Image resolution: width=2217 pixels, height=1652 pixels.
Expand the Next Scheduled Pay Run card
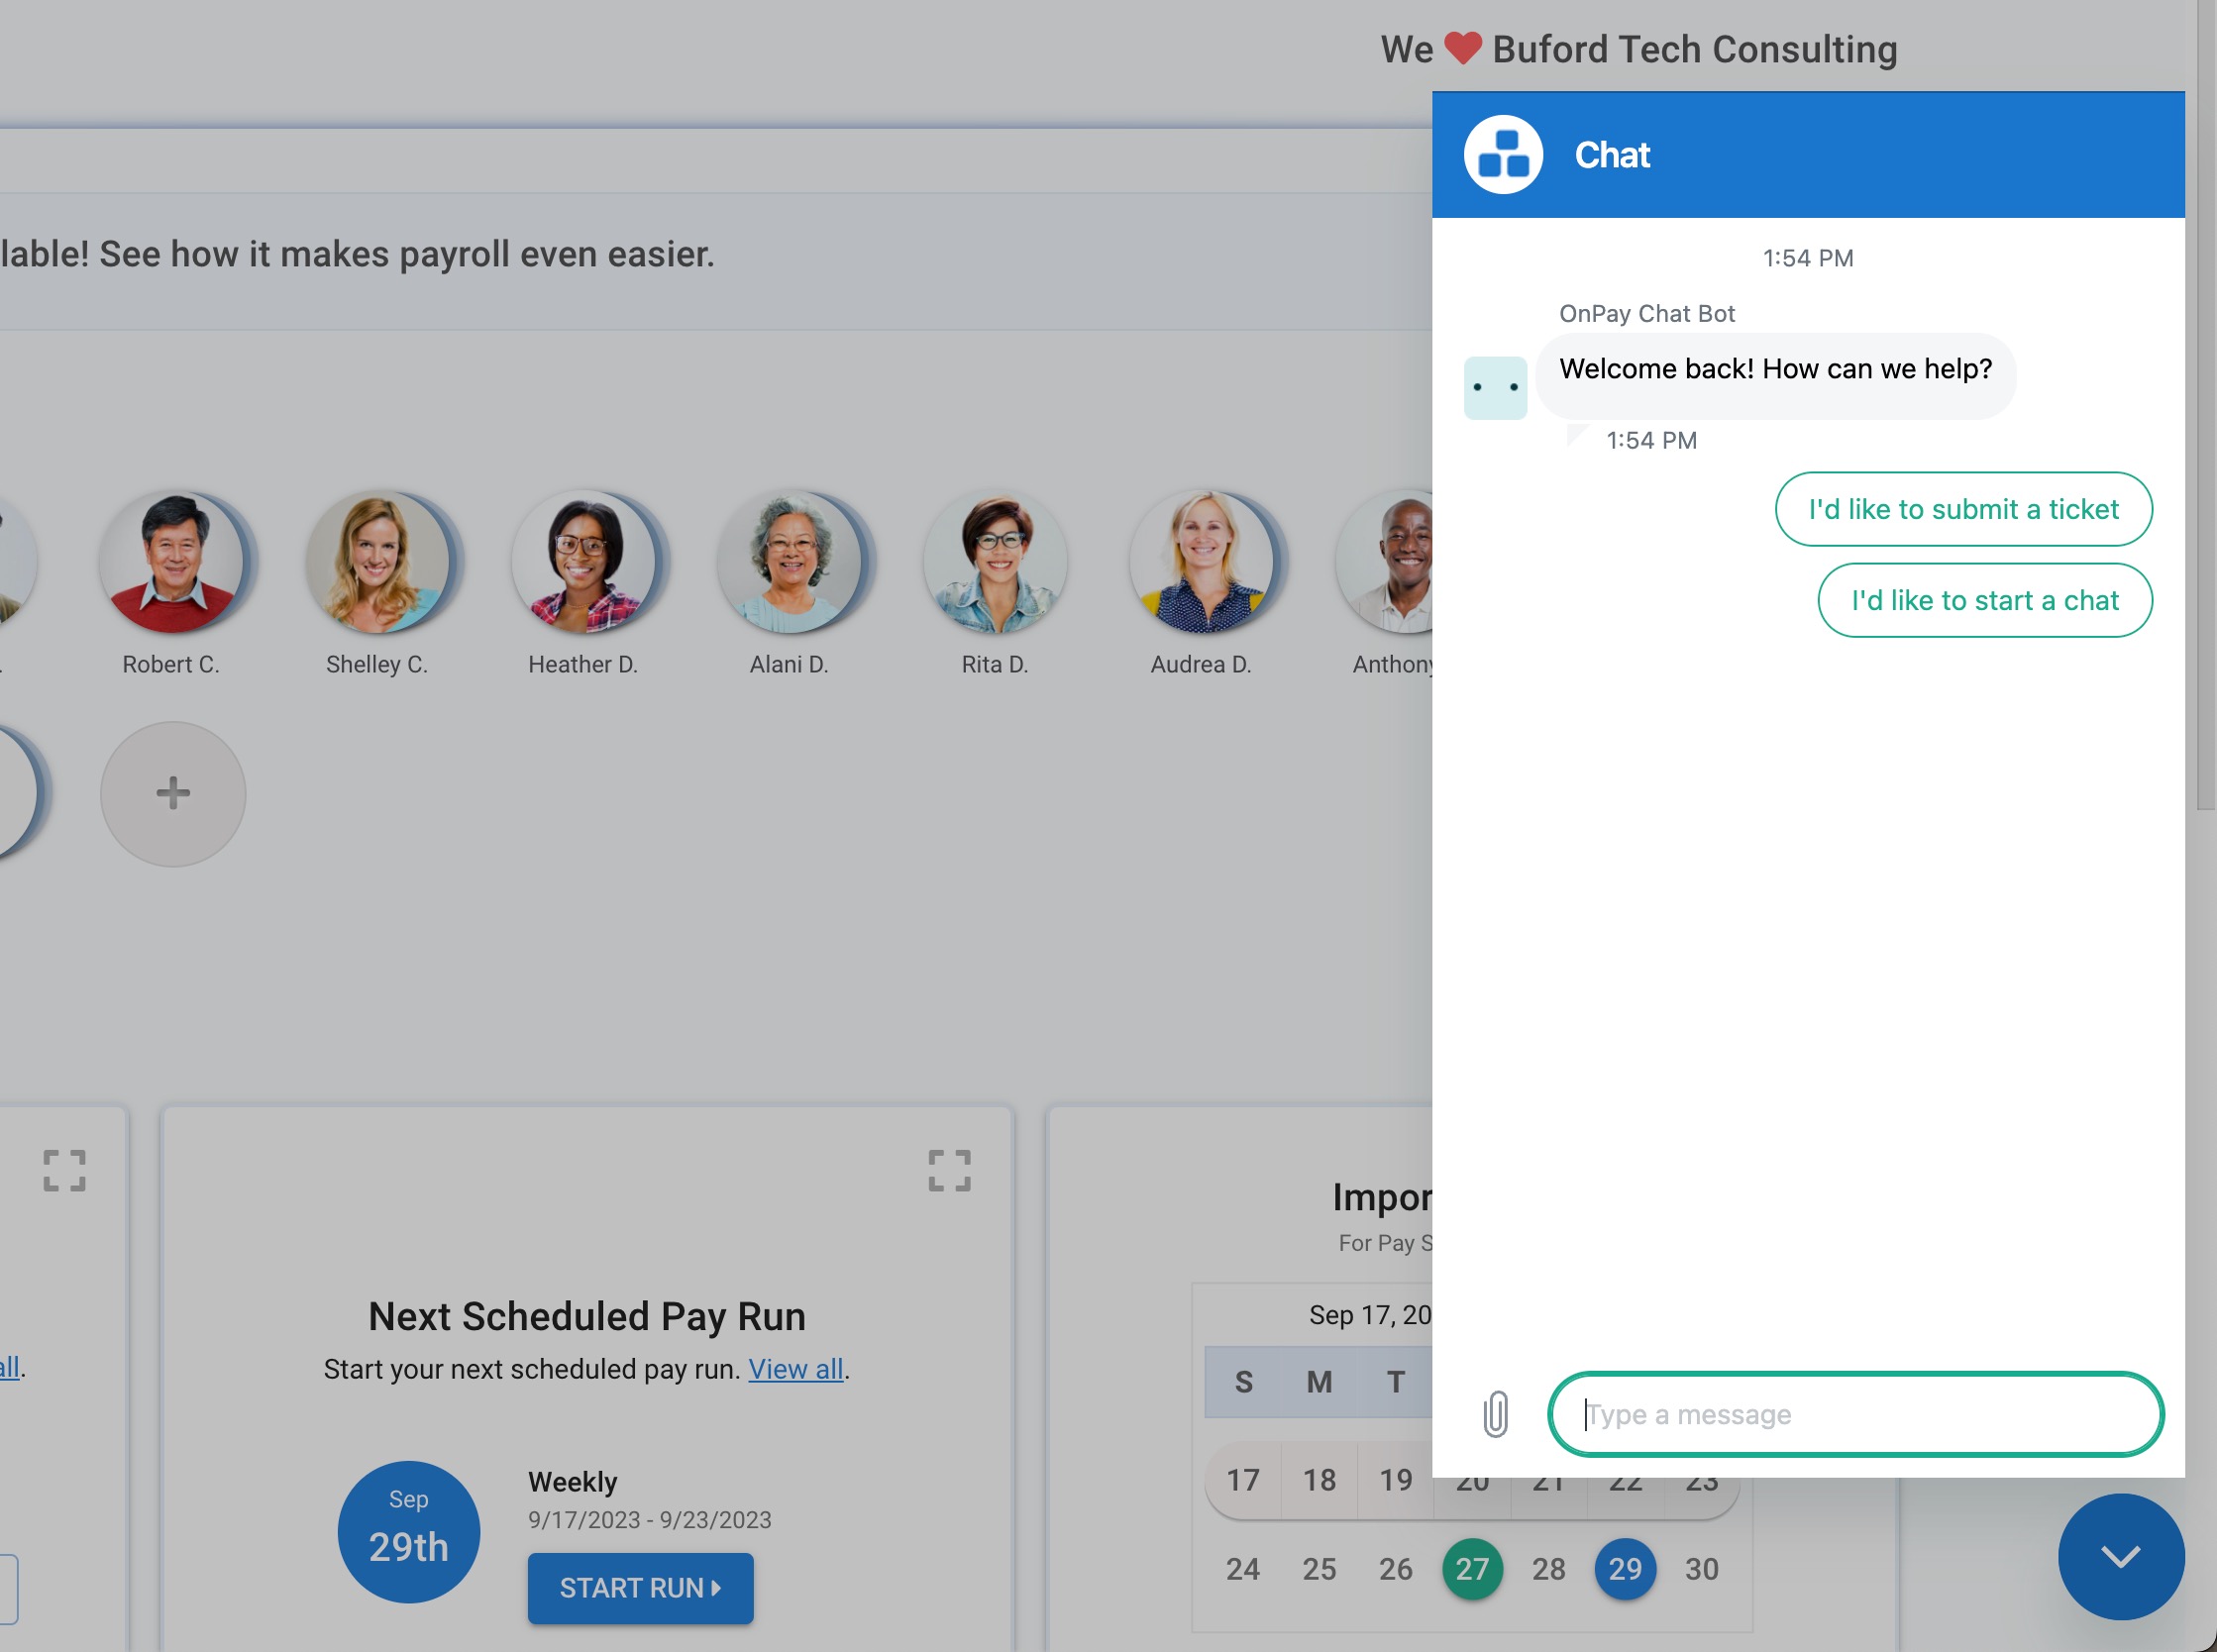coord(949,1170)
